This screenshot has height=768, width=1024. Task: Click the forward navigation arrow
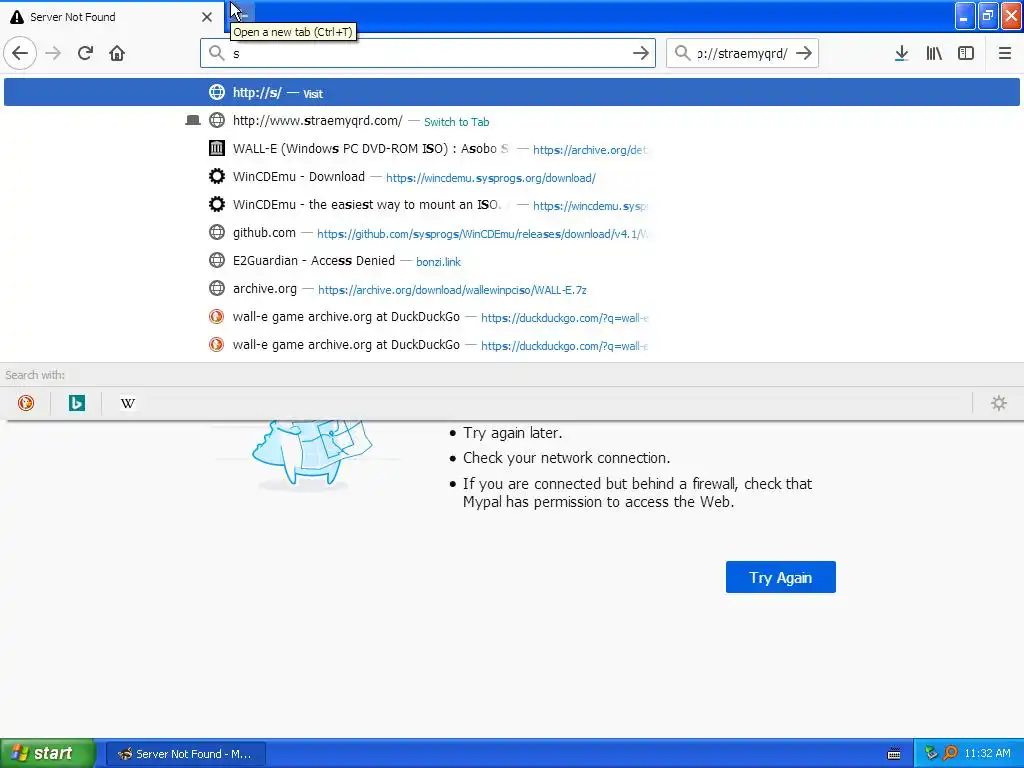(x=53, y=53)
